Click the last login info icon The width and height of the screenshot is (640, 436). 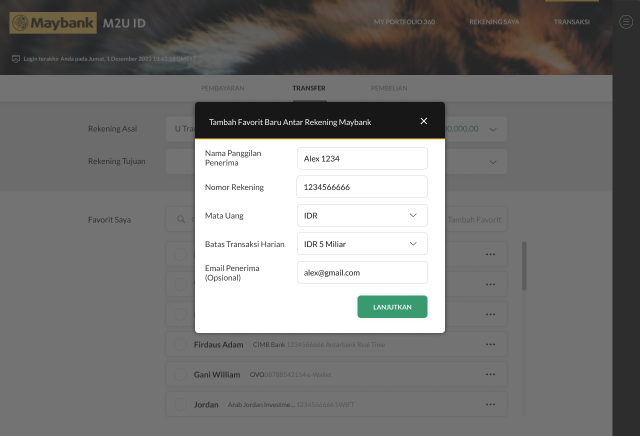[x=16, y=59]
